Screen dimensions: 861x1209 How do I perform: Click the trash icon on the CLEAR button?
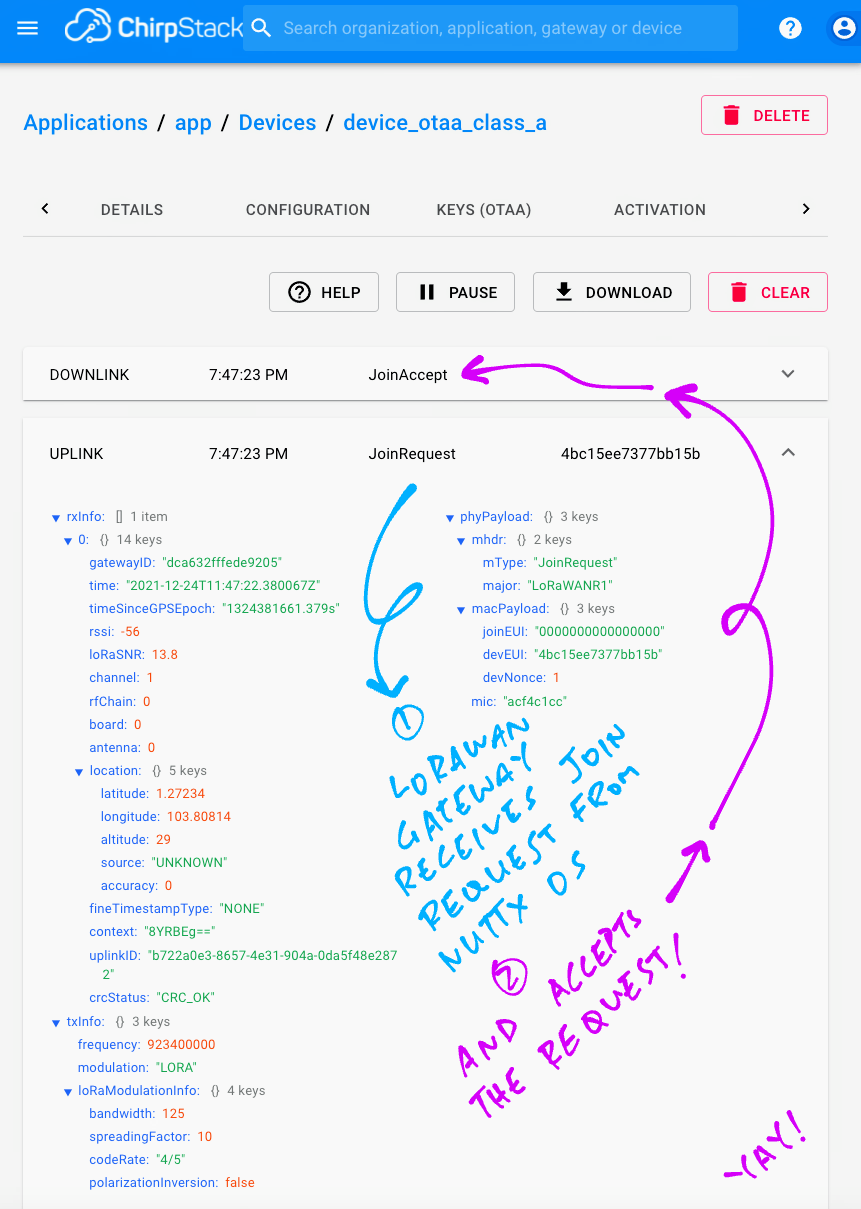740,292
